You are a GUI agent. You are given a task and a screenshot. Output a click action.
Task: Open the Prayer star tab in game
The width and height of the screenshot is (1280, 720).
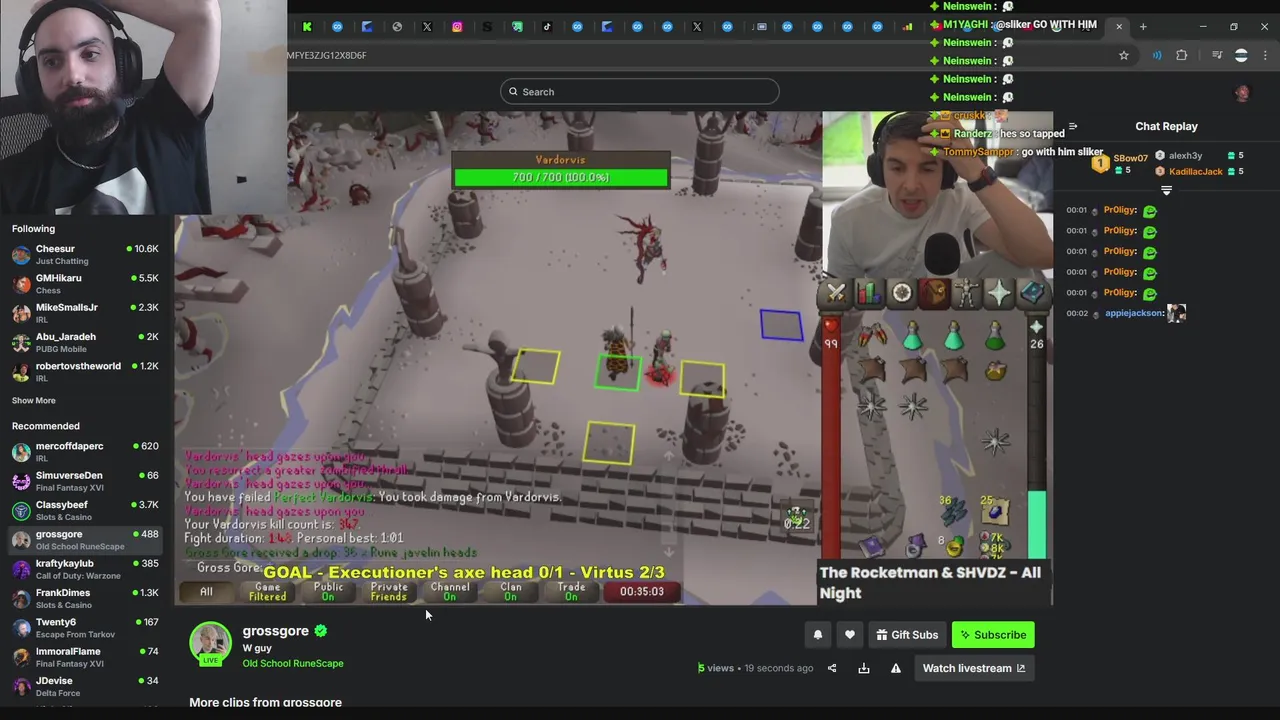(x=999, y=293)
